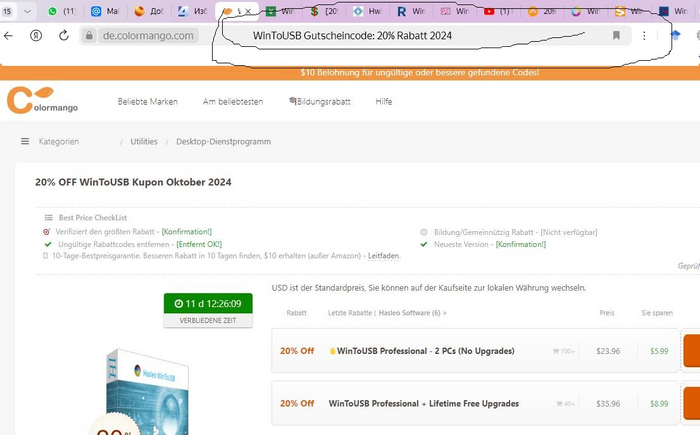Click the $35.96 price
This screenshot has width=700, height=435.
point(608,404)
